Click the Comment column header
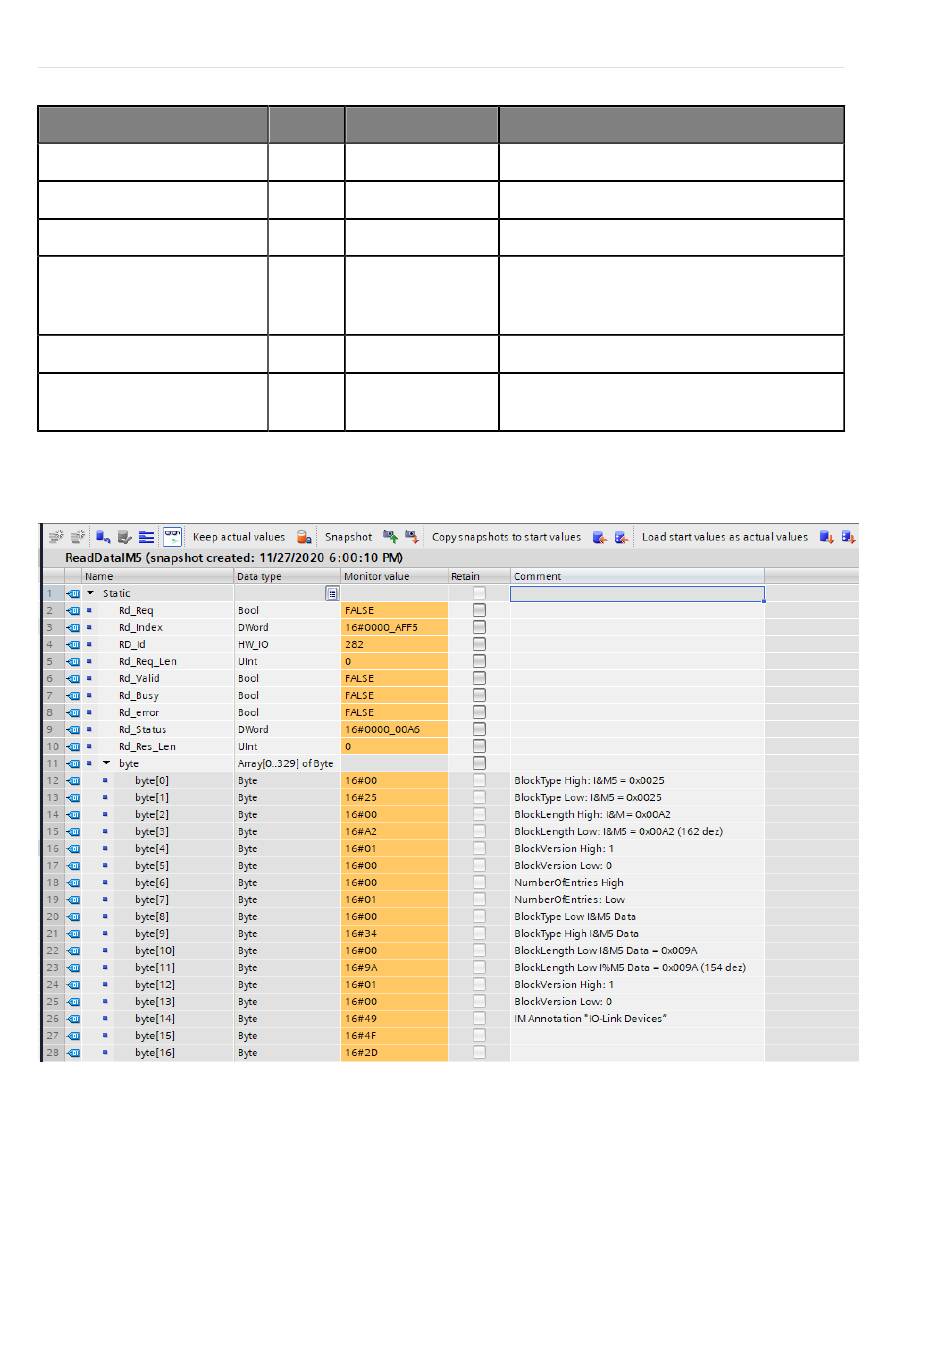This screenshot has width=950, height=1369. coord(637,577)
